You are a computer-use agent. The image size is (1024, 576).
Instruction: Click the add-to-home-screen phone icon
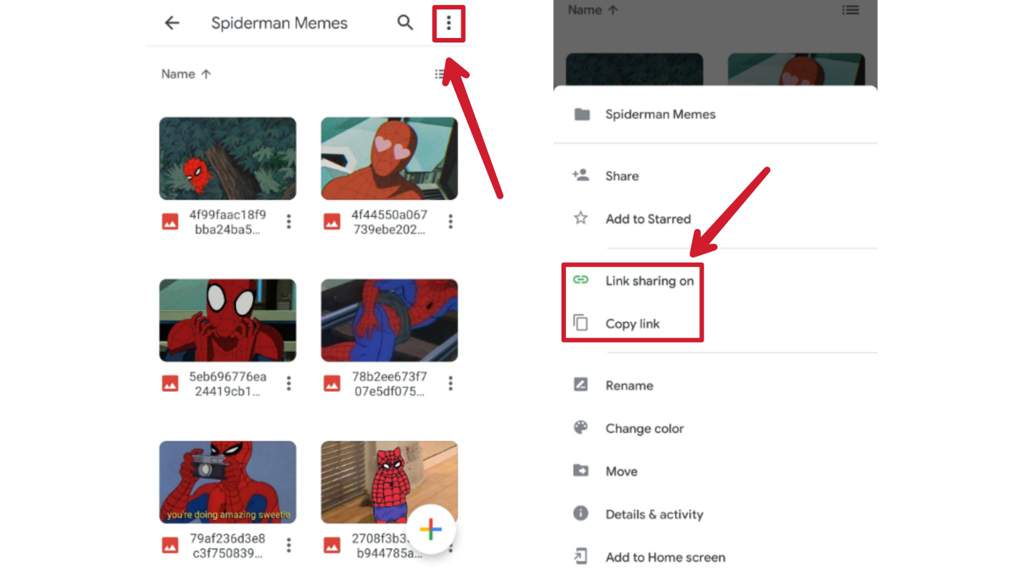pyautogui.click(x=581, y=556)
